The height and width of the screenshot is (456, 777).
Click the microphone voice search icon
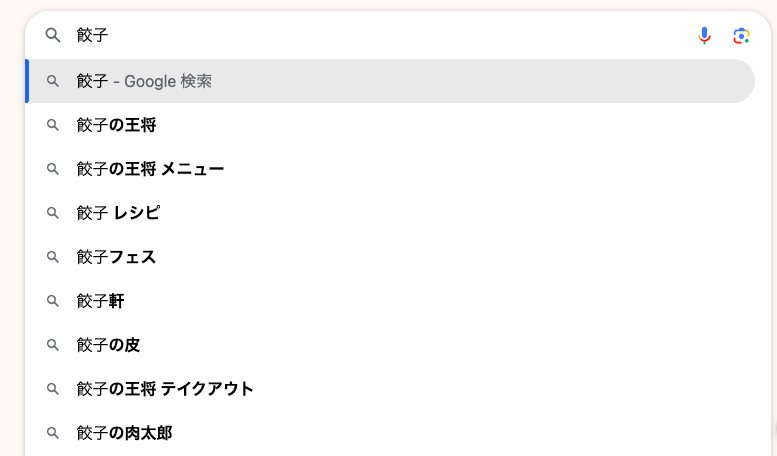click(704, 36)
